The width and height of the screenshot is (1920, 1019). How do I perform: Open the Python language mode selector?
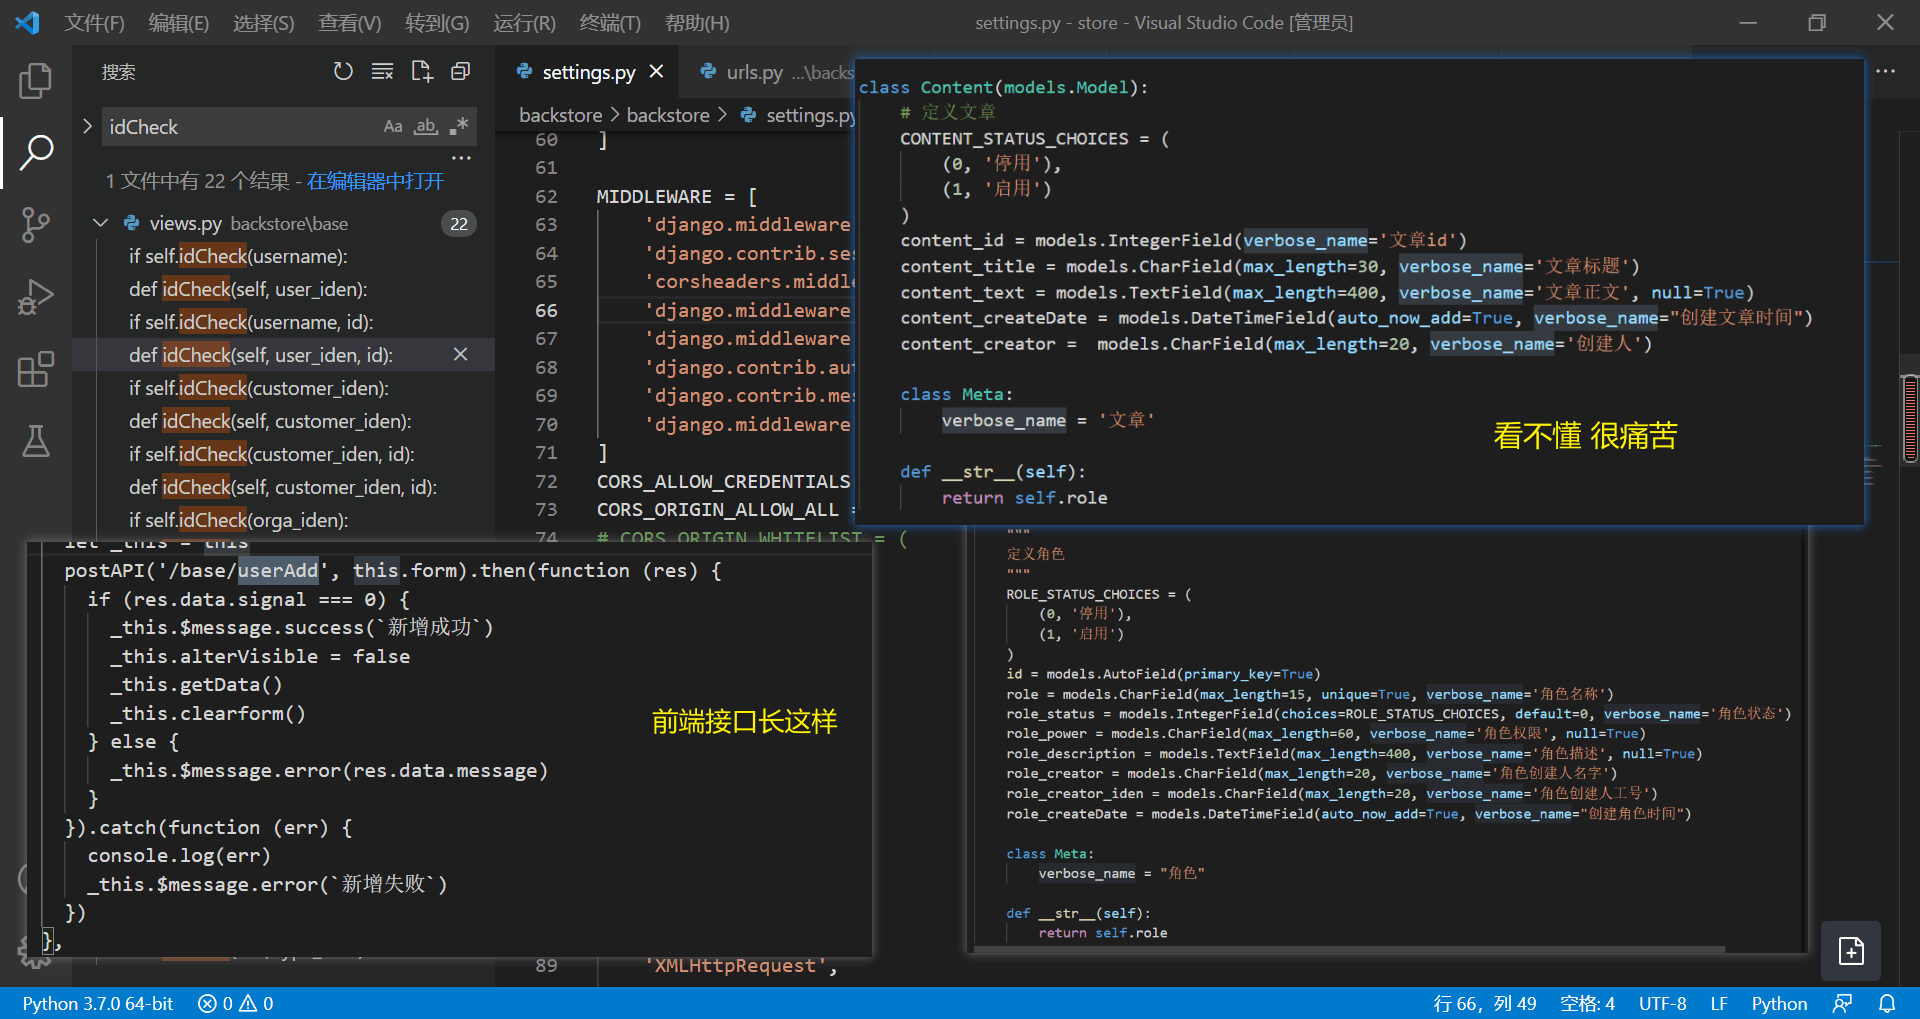pos(1778,1003)
